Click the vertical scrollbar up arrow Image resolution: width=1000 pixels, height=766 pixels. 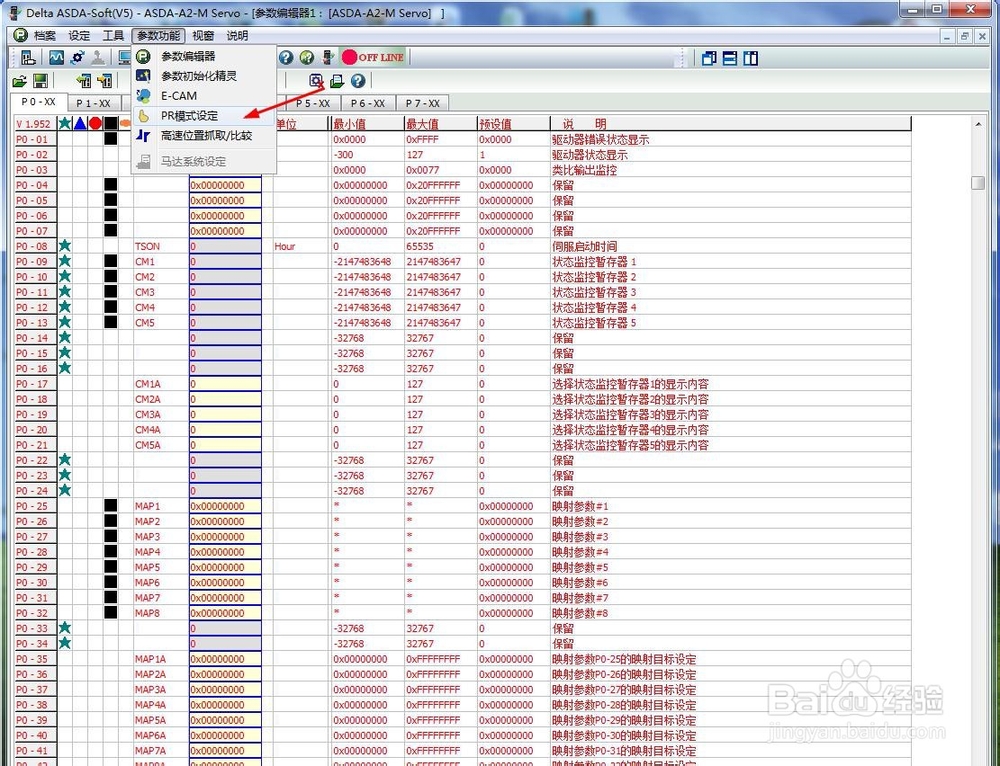978,124
